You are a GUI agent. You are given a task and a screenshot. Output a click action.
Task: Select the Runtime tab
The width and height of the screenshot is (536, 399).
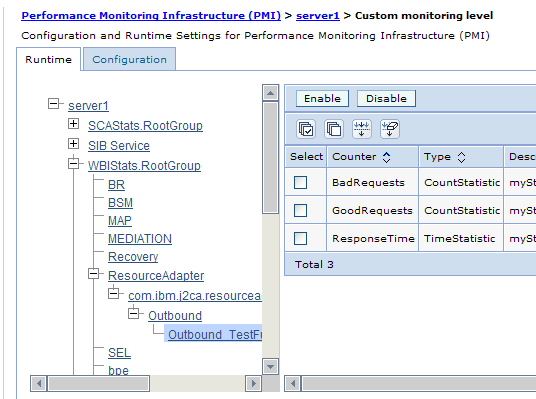(x=49, y=59)
